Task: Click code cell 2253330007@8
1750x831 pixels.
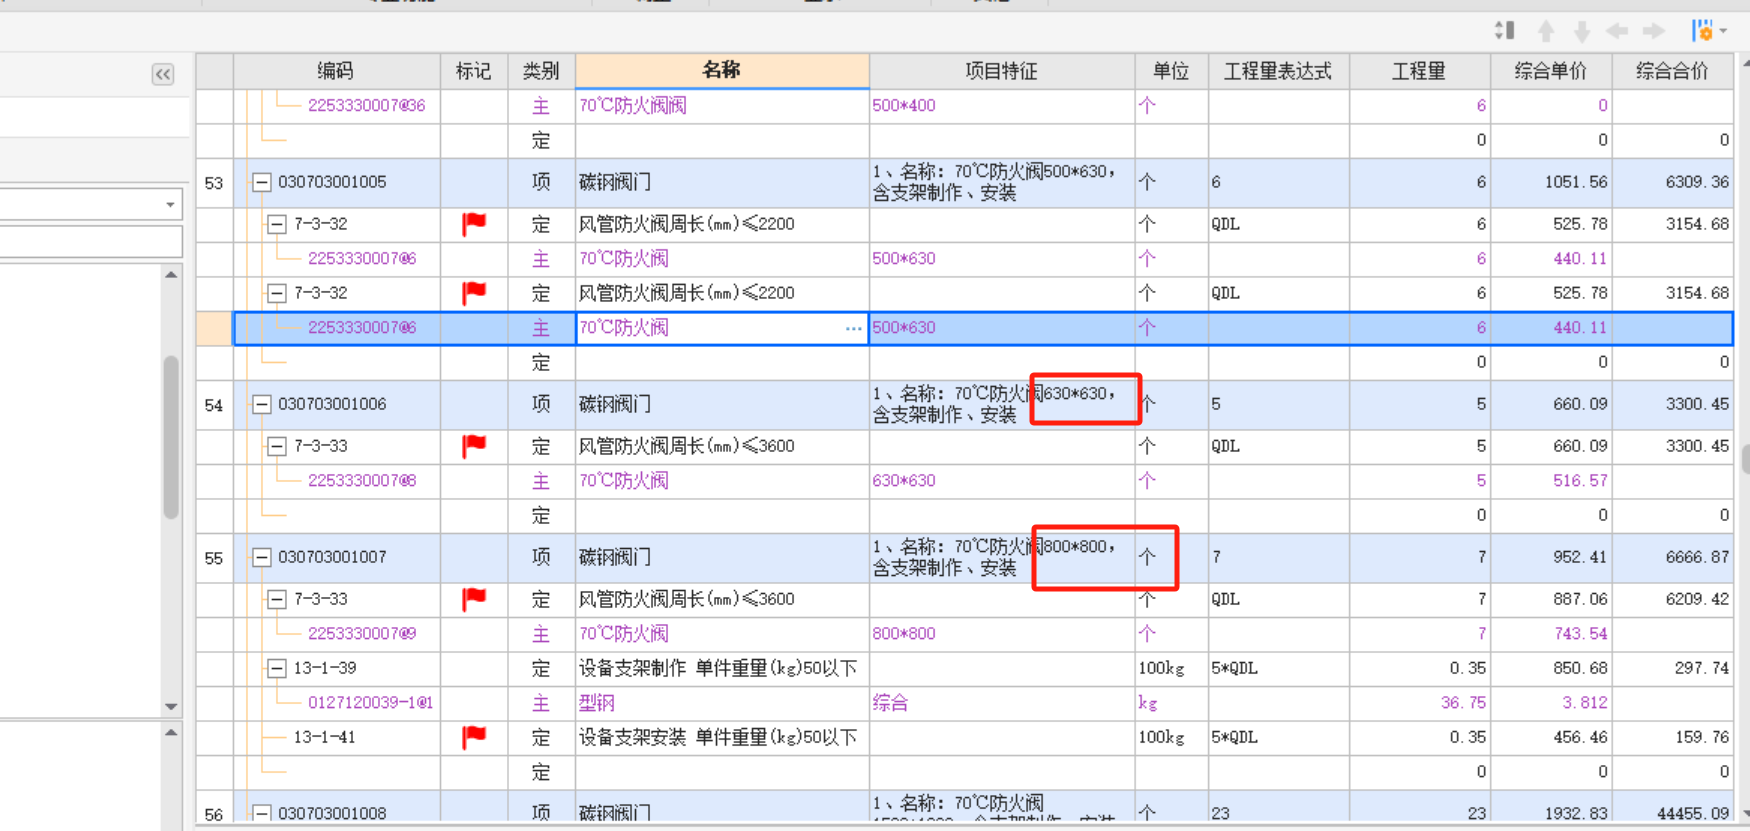Action: pos(362,481)
